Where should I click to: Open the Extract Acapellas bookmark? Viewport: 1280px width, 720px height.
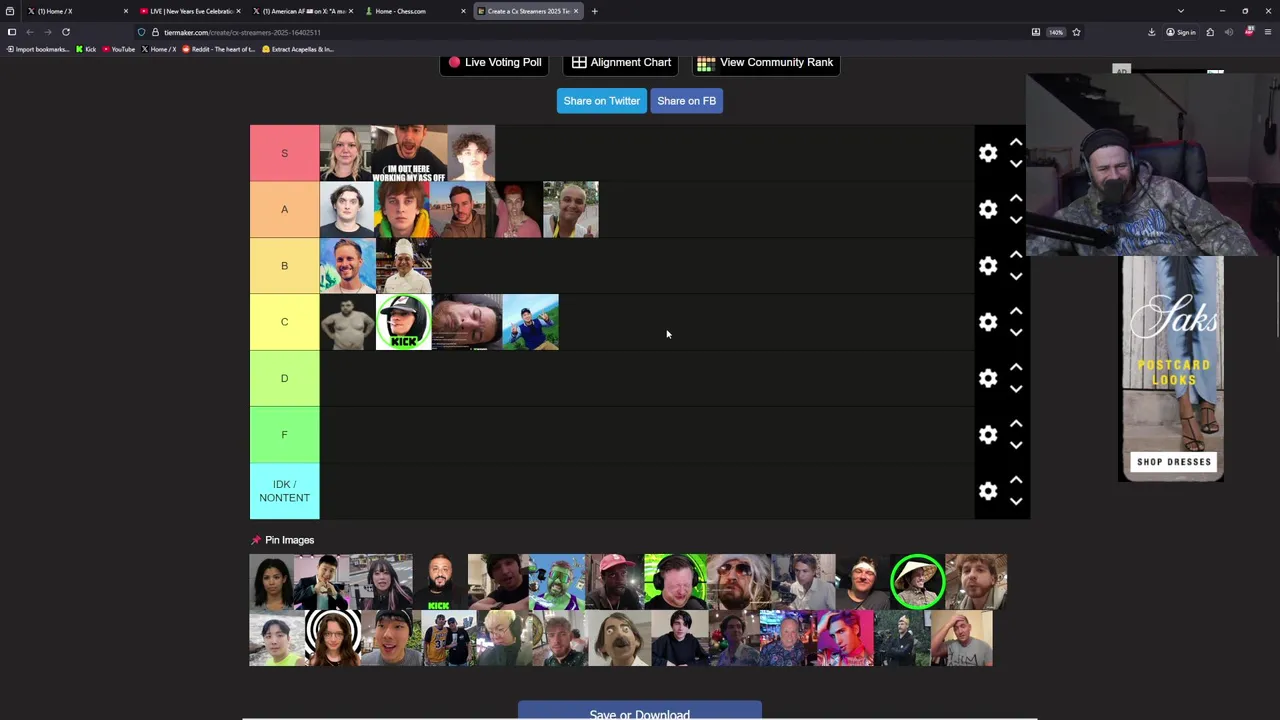pos(298,49)
